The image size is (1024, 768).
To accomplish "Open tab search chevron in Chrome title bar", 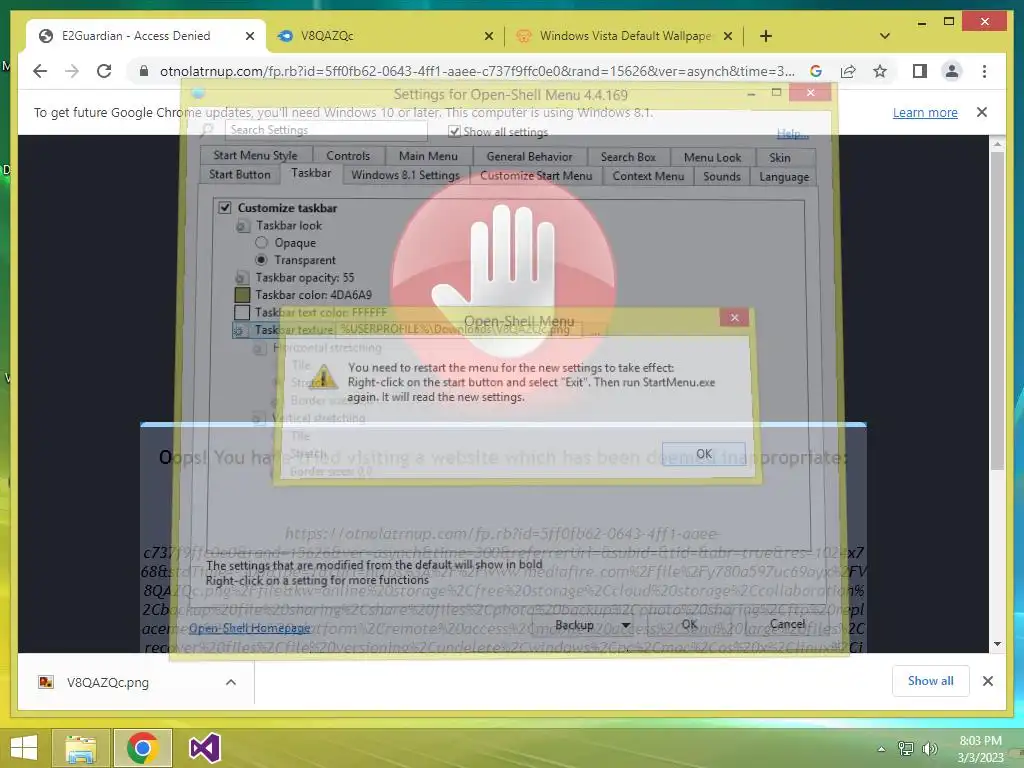I will point(884,36).
